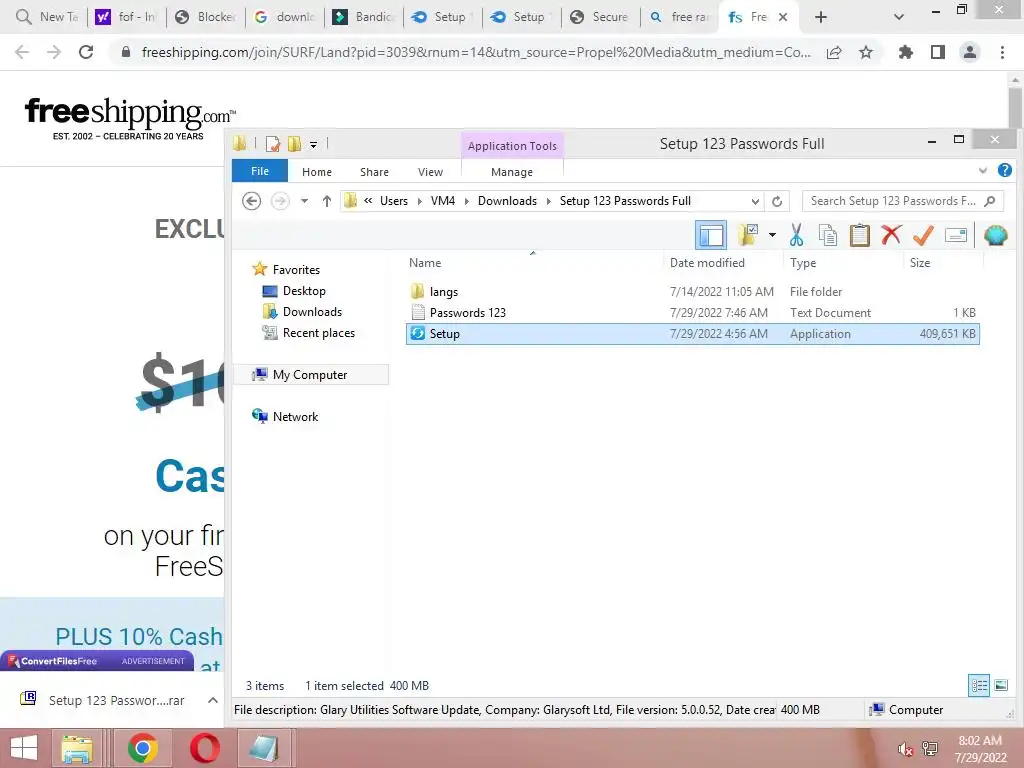Click the Up one level arrow in Explorer
The height and width of the screenshot is (768, 1024).
327,201
